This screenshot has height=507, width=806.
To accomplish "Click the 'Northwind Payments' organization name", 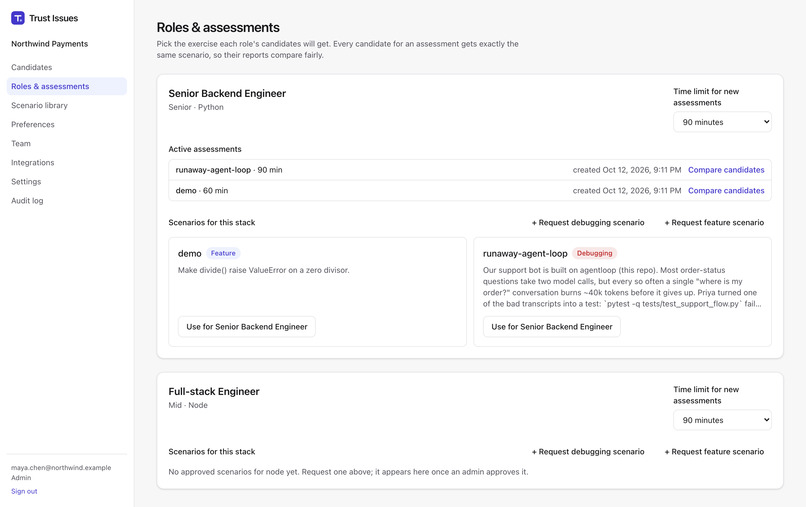I will 49,44.
